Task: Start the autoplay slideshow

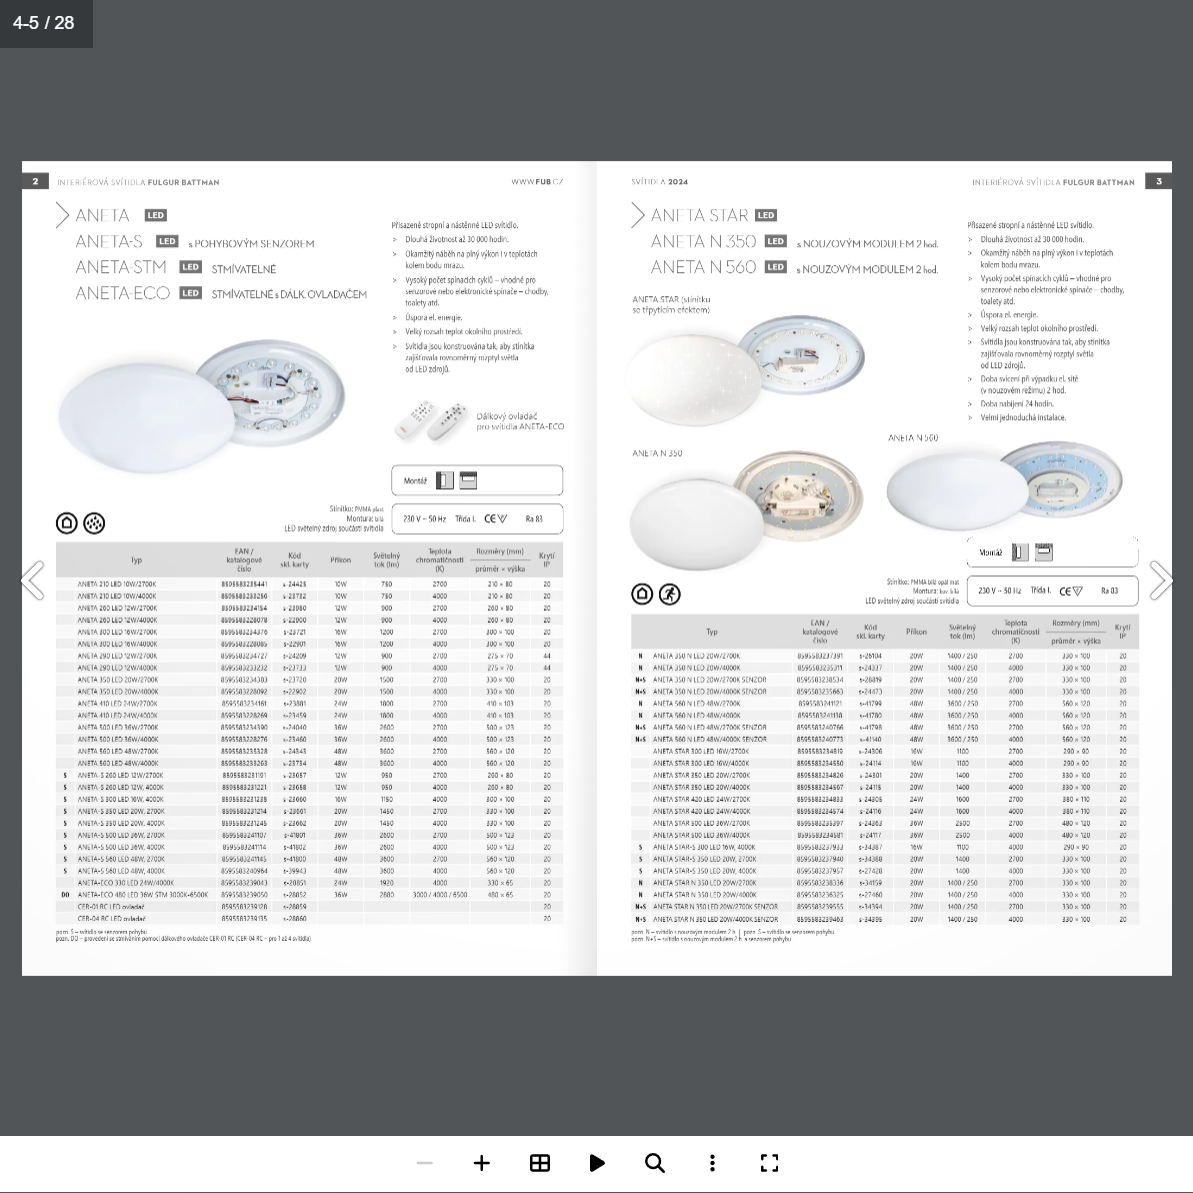Action: pyautogui.click(x=597, y=1163)
